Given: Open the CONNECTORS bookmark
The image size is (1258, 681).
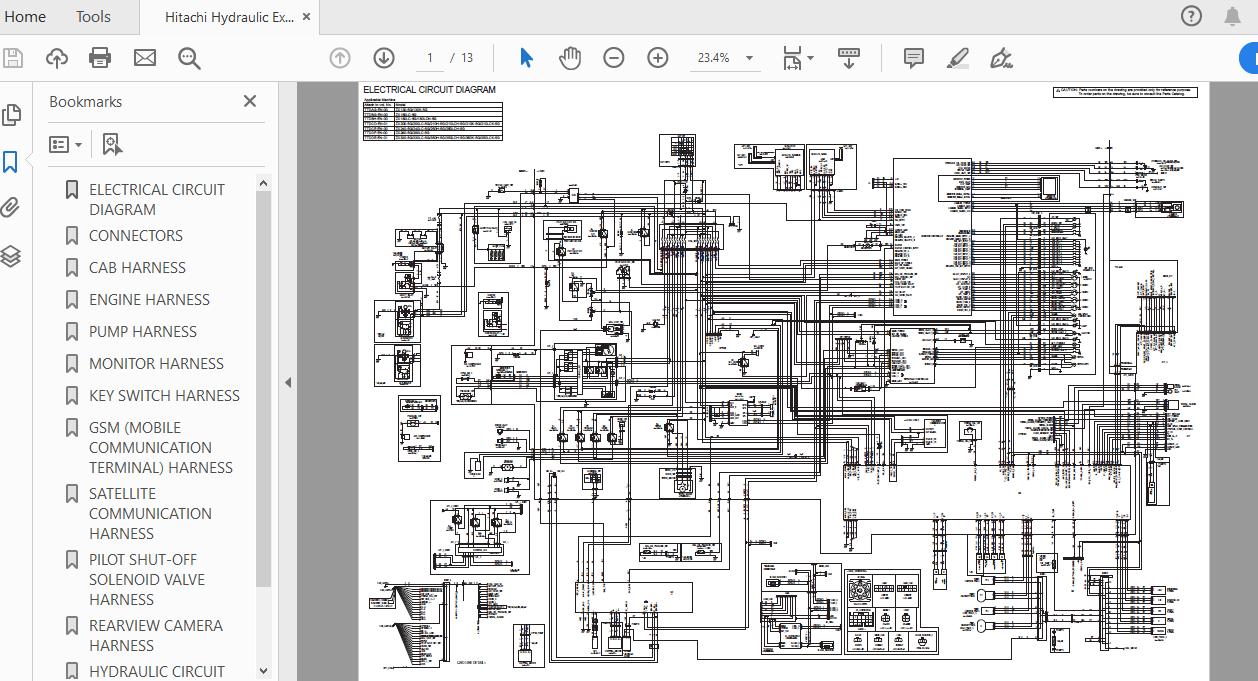Looking at the screenshot, I should click(x=136, y=236).
